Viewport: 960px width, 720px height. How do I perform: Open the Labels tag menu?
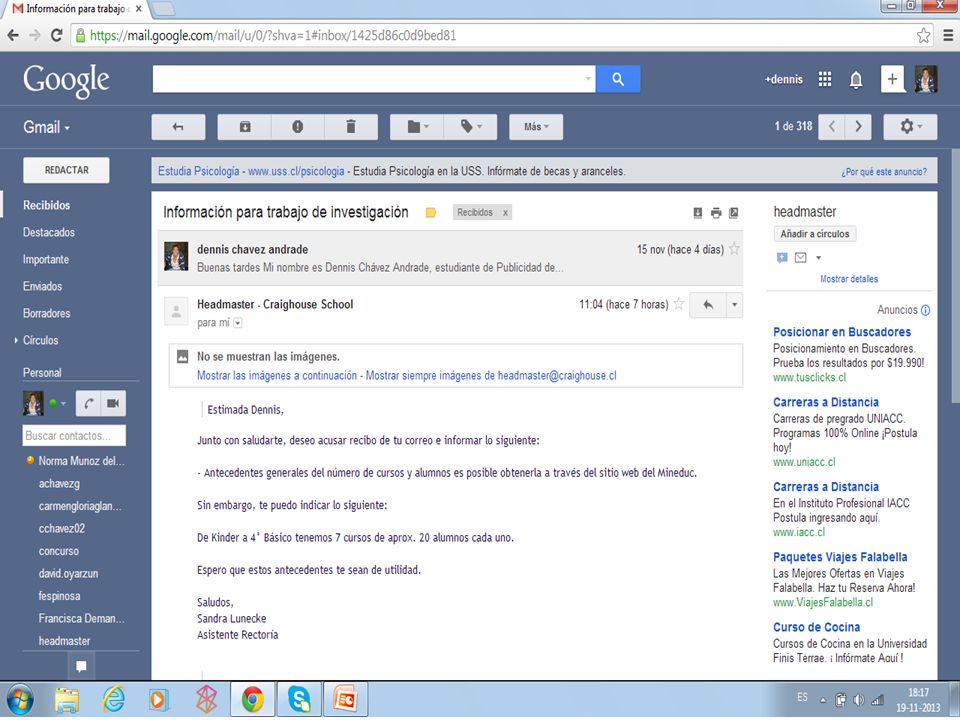click(x=470, y=127)
